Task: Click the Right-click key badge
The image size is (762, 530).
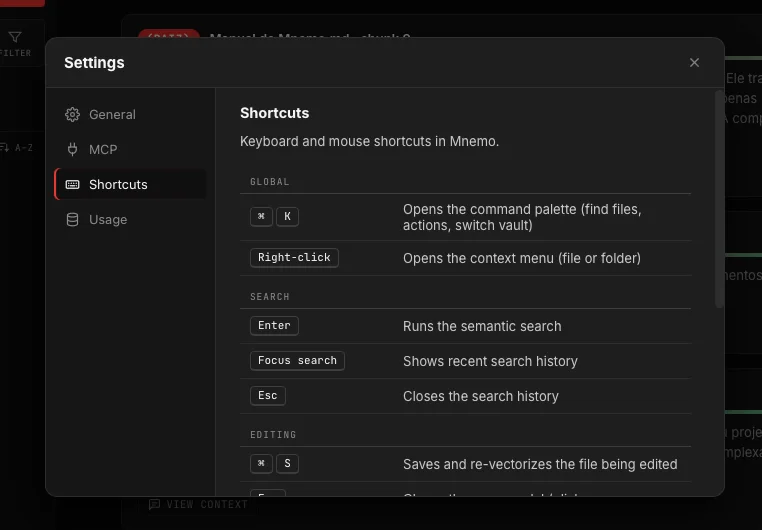Action: [x=294, y=257]
